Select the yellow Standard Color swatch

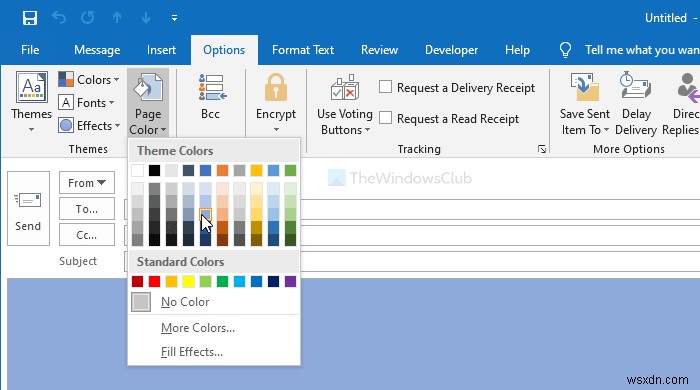[188, 281]
